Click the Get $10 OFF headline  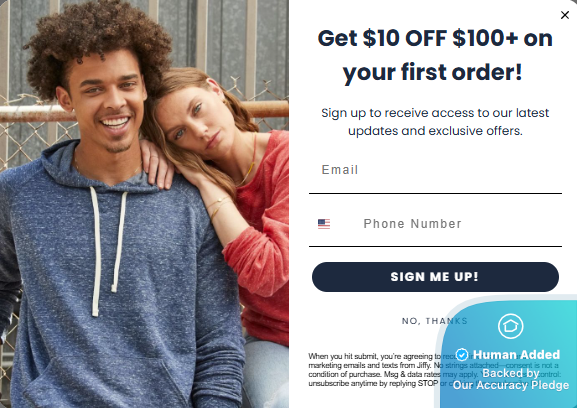435,55
